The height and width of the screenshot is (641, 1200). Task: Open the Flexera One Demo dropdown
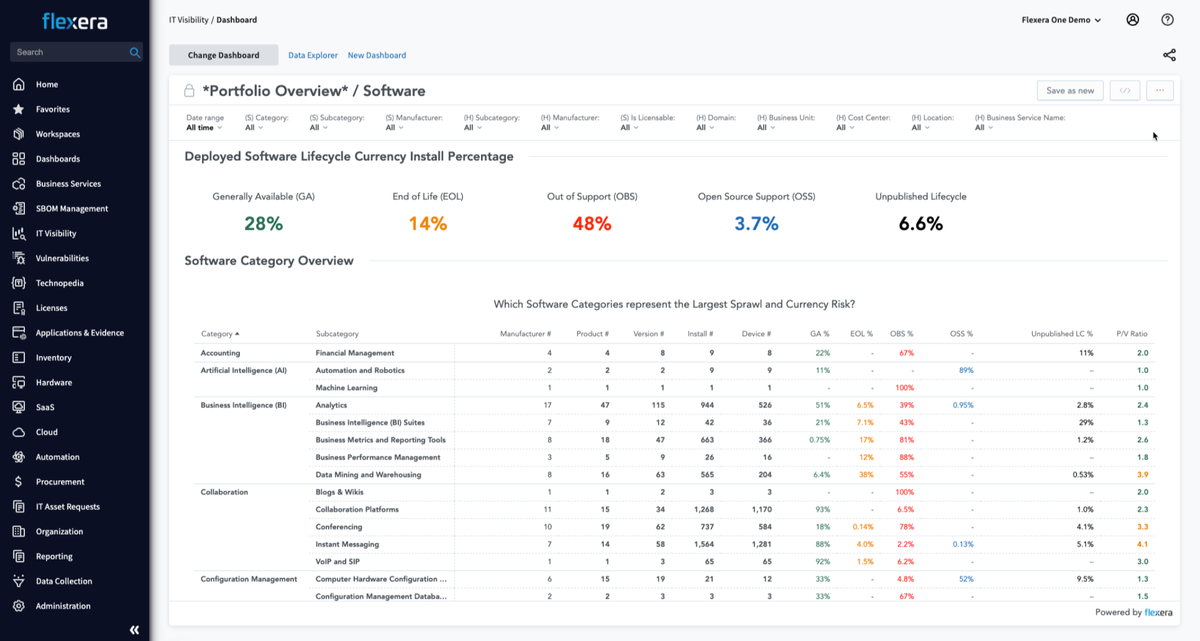coord(1059,19)
